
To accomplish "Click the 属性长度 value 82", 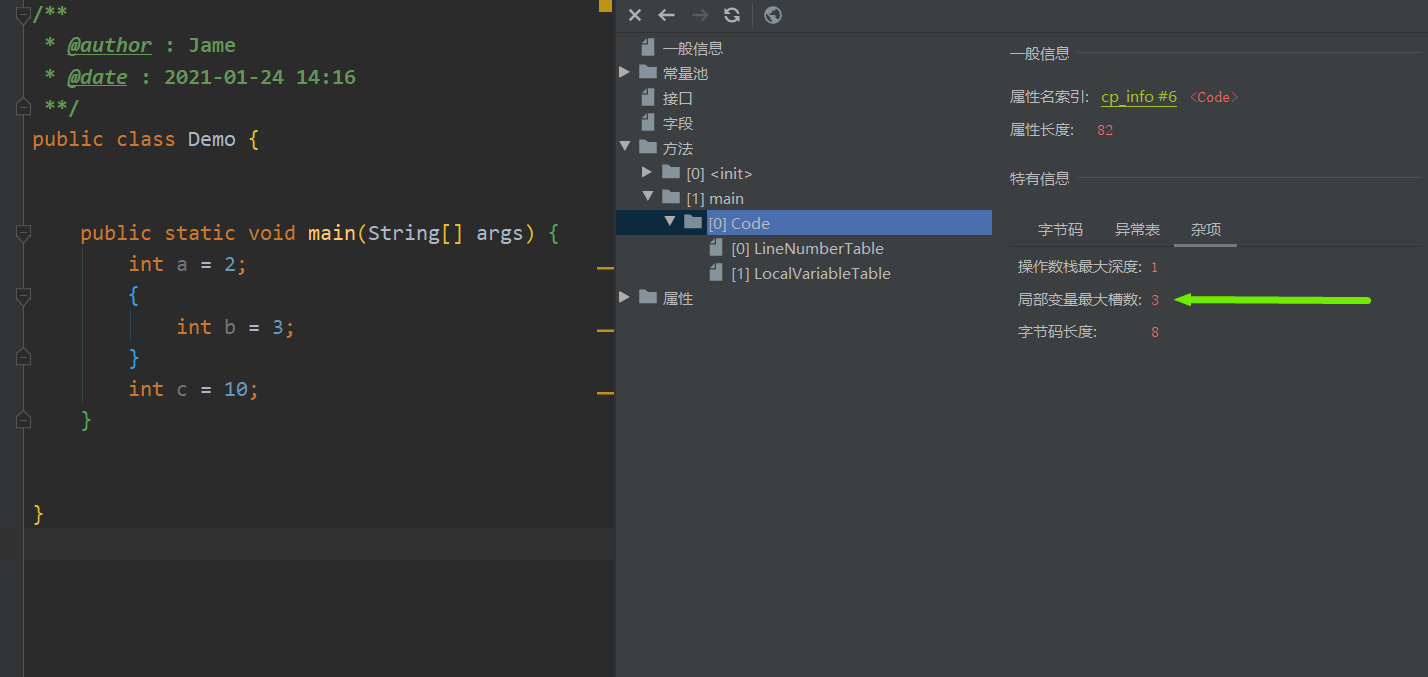I will (x=1105, y=130).
